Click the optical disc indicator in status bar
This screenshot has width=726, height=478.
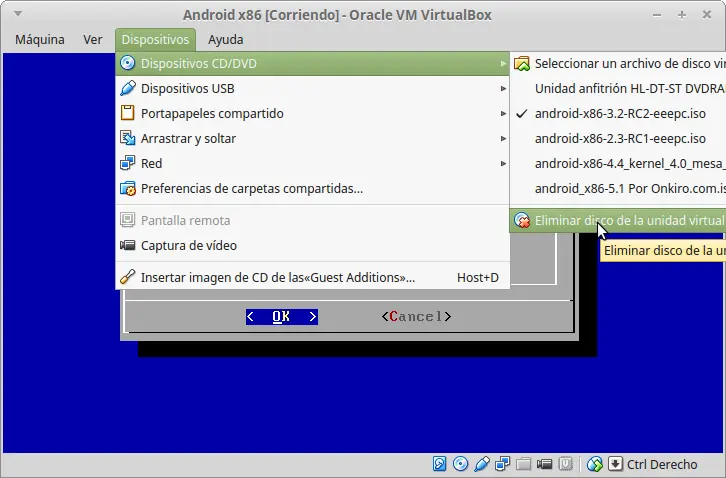click(460, 464)
